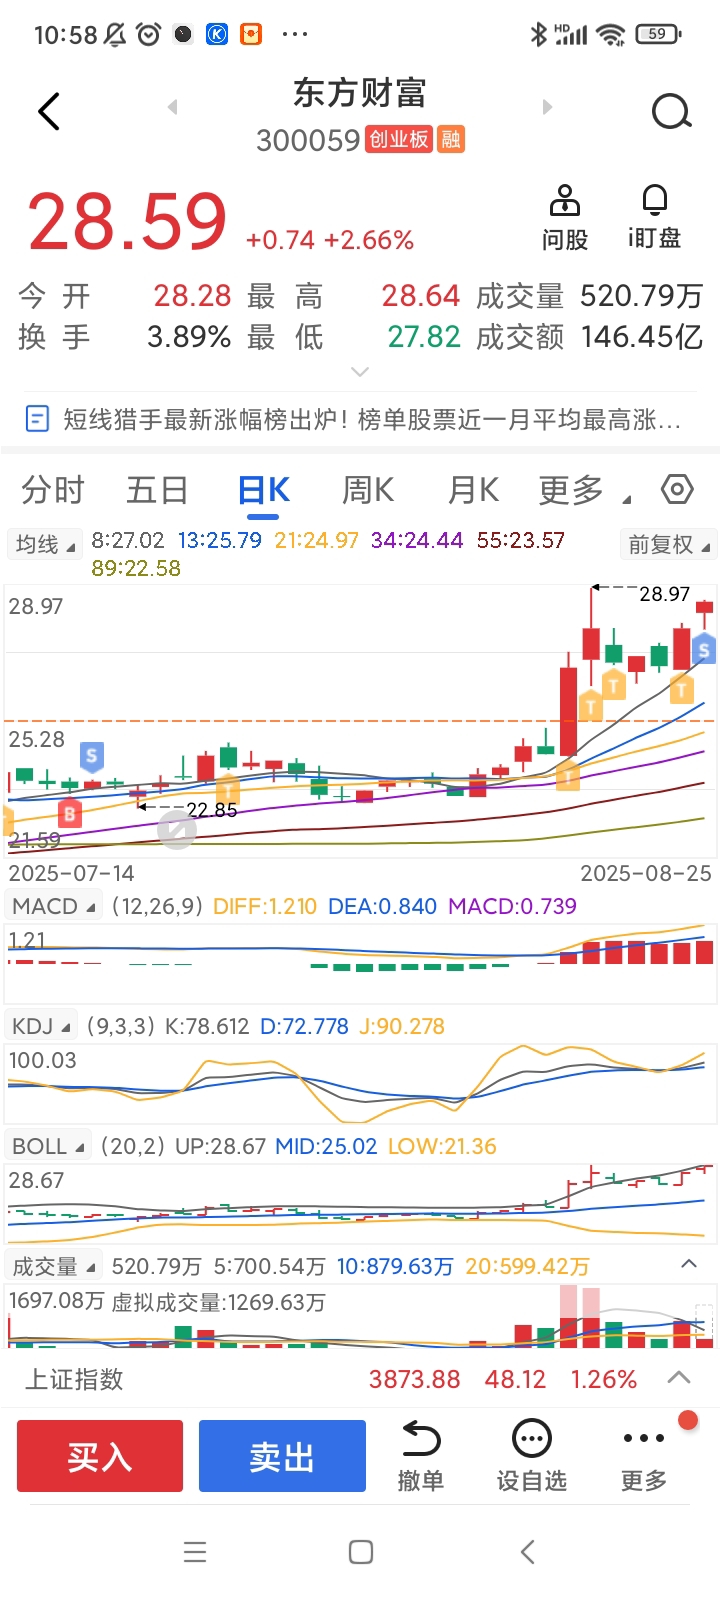The image size is (720, 1600).
Task: Collapse volume panel with up chevron
Action: [689, 1264]
